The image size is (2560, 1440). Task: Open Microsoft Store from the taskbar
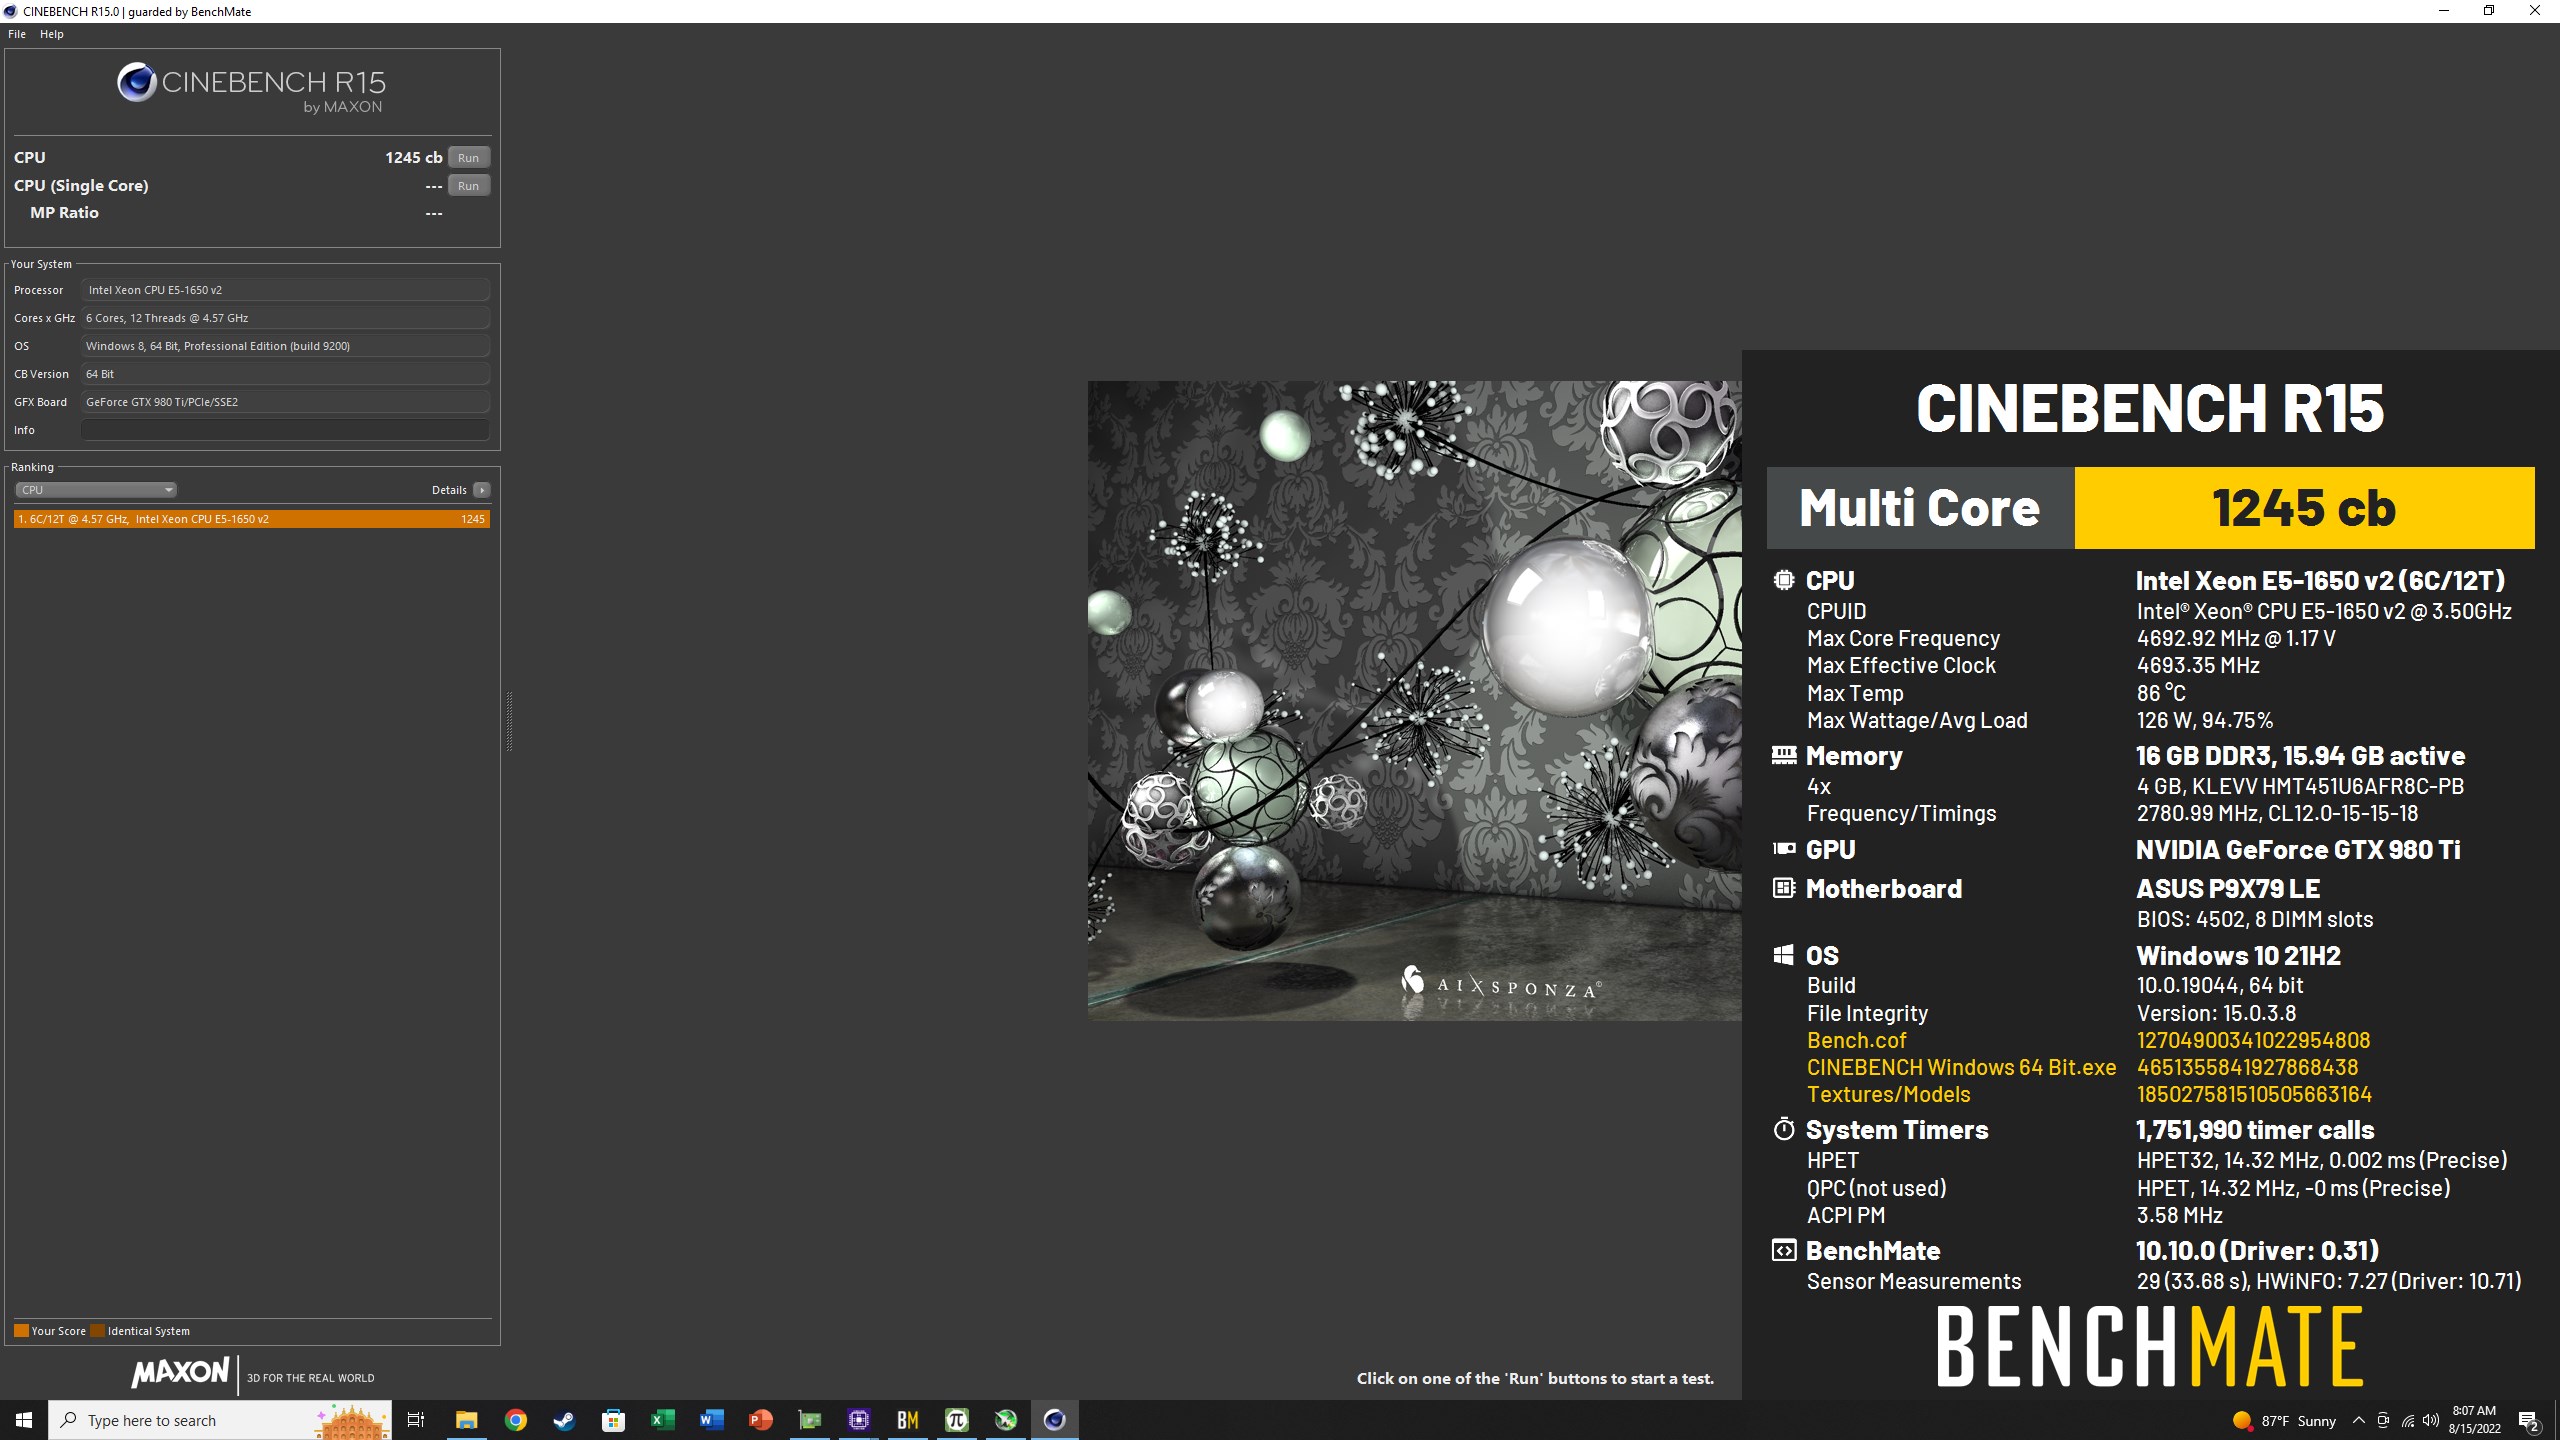[613, 1420]
